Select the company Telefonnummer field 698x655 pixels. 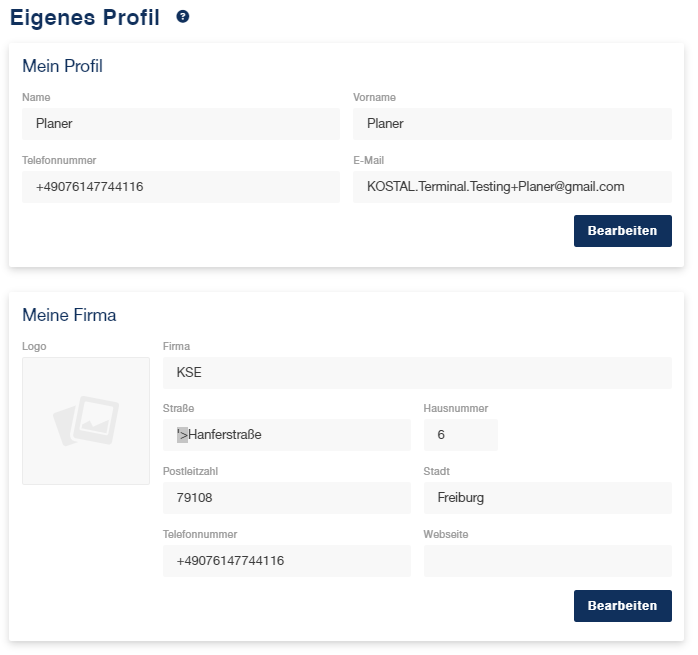click(287, 561)
